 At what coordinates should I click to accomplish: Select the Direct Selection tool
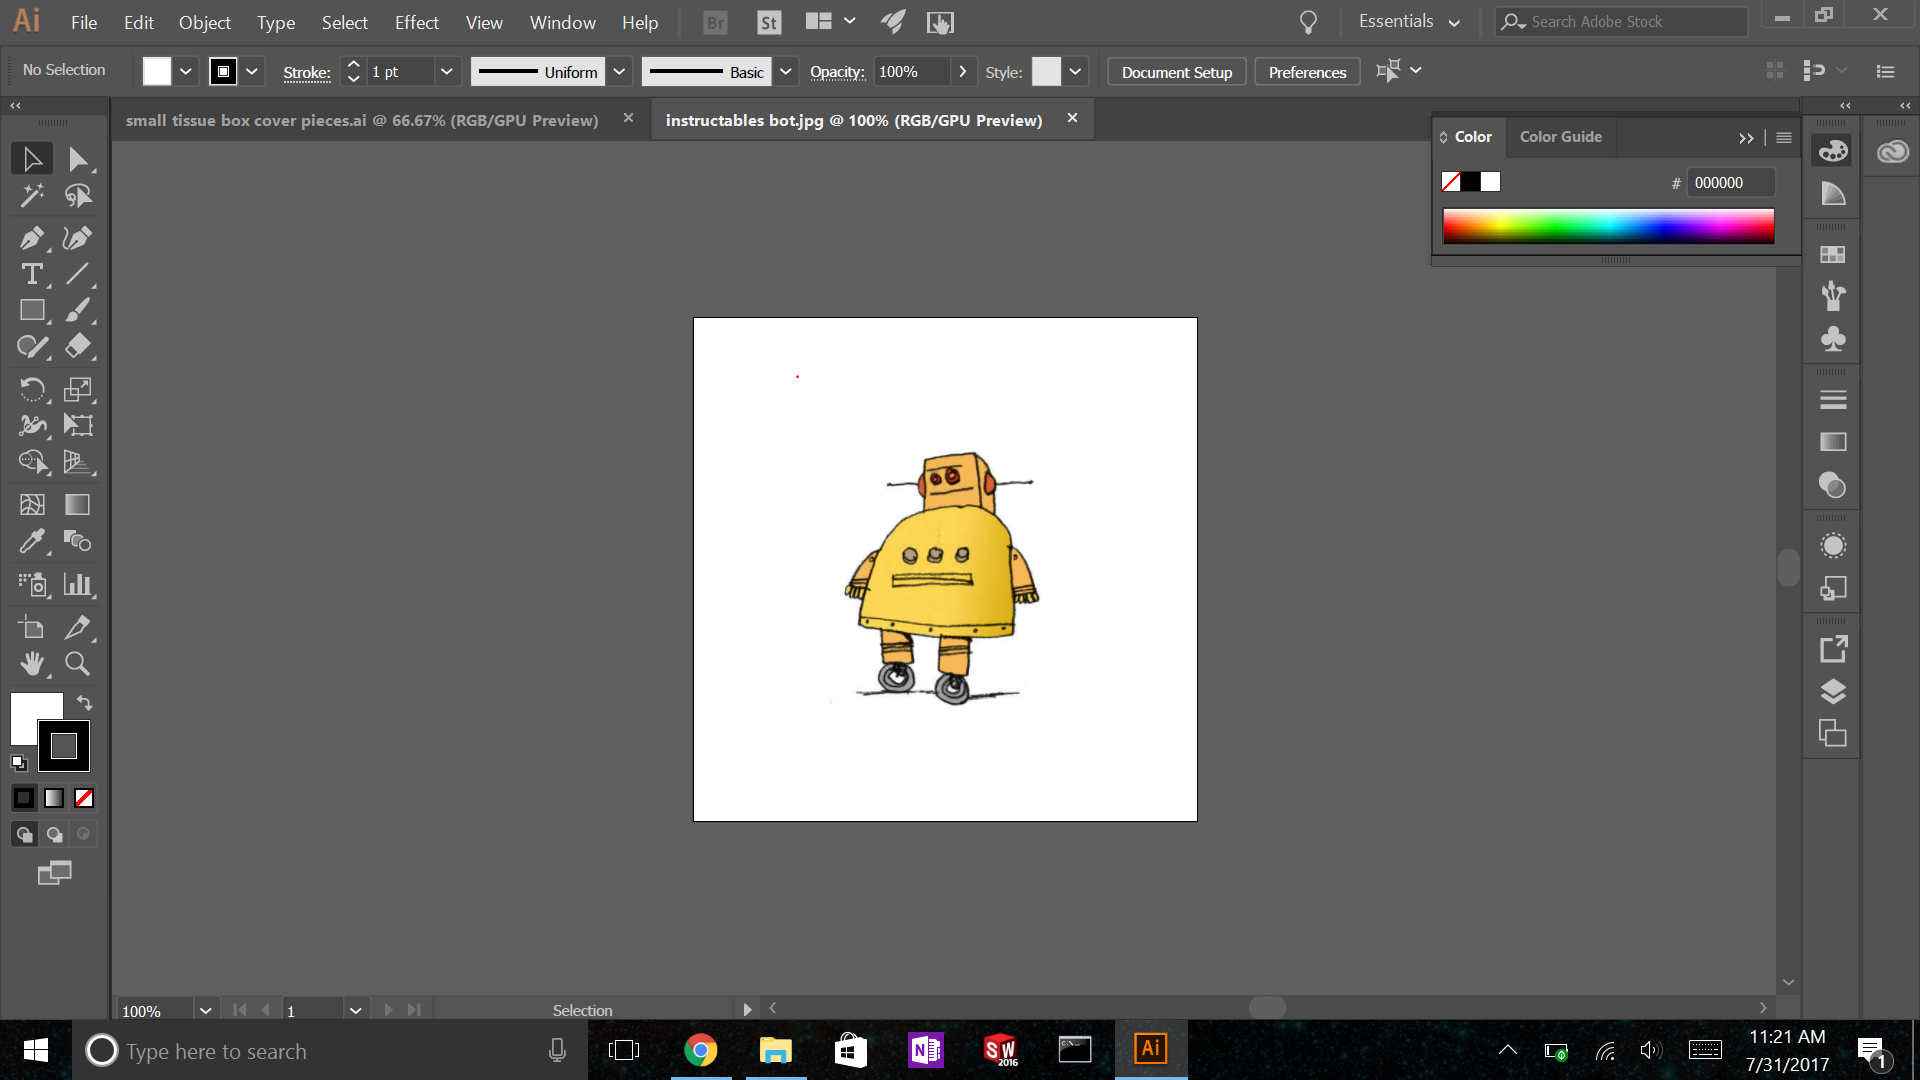coord(78,159)
